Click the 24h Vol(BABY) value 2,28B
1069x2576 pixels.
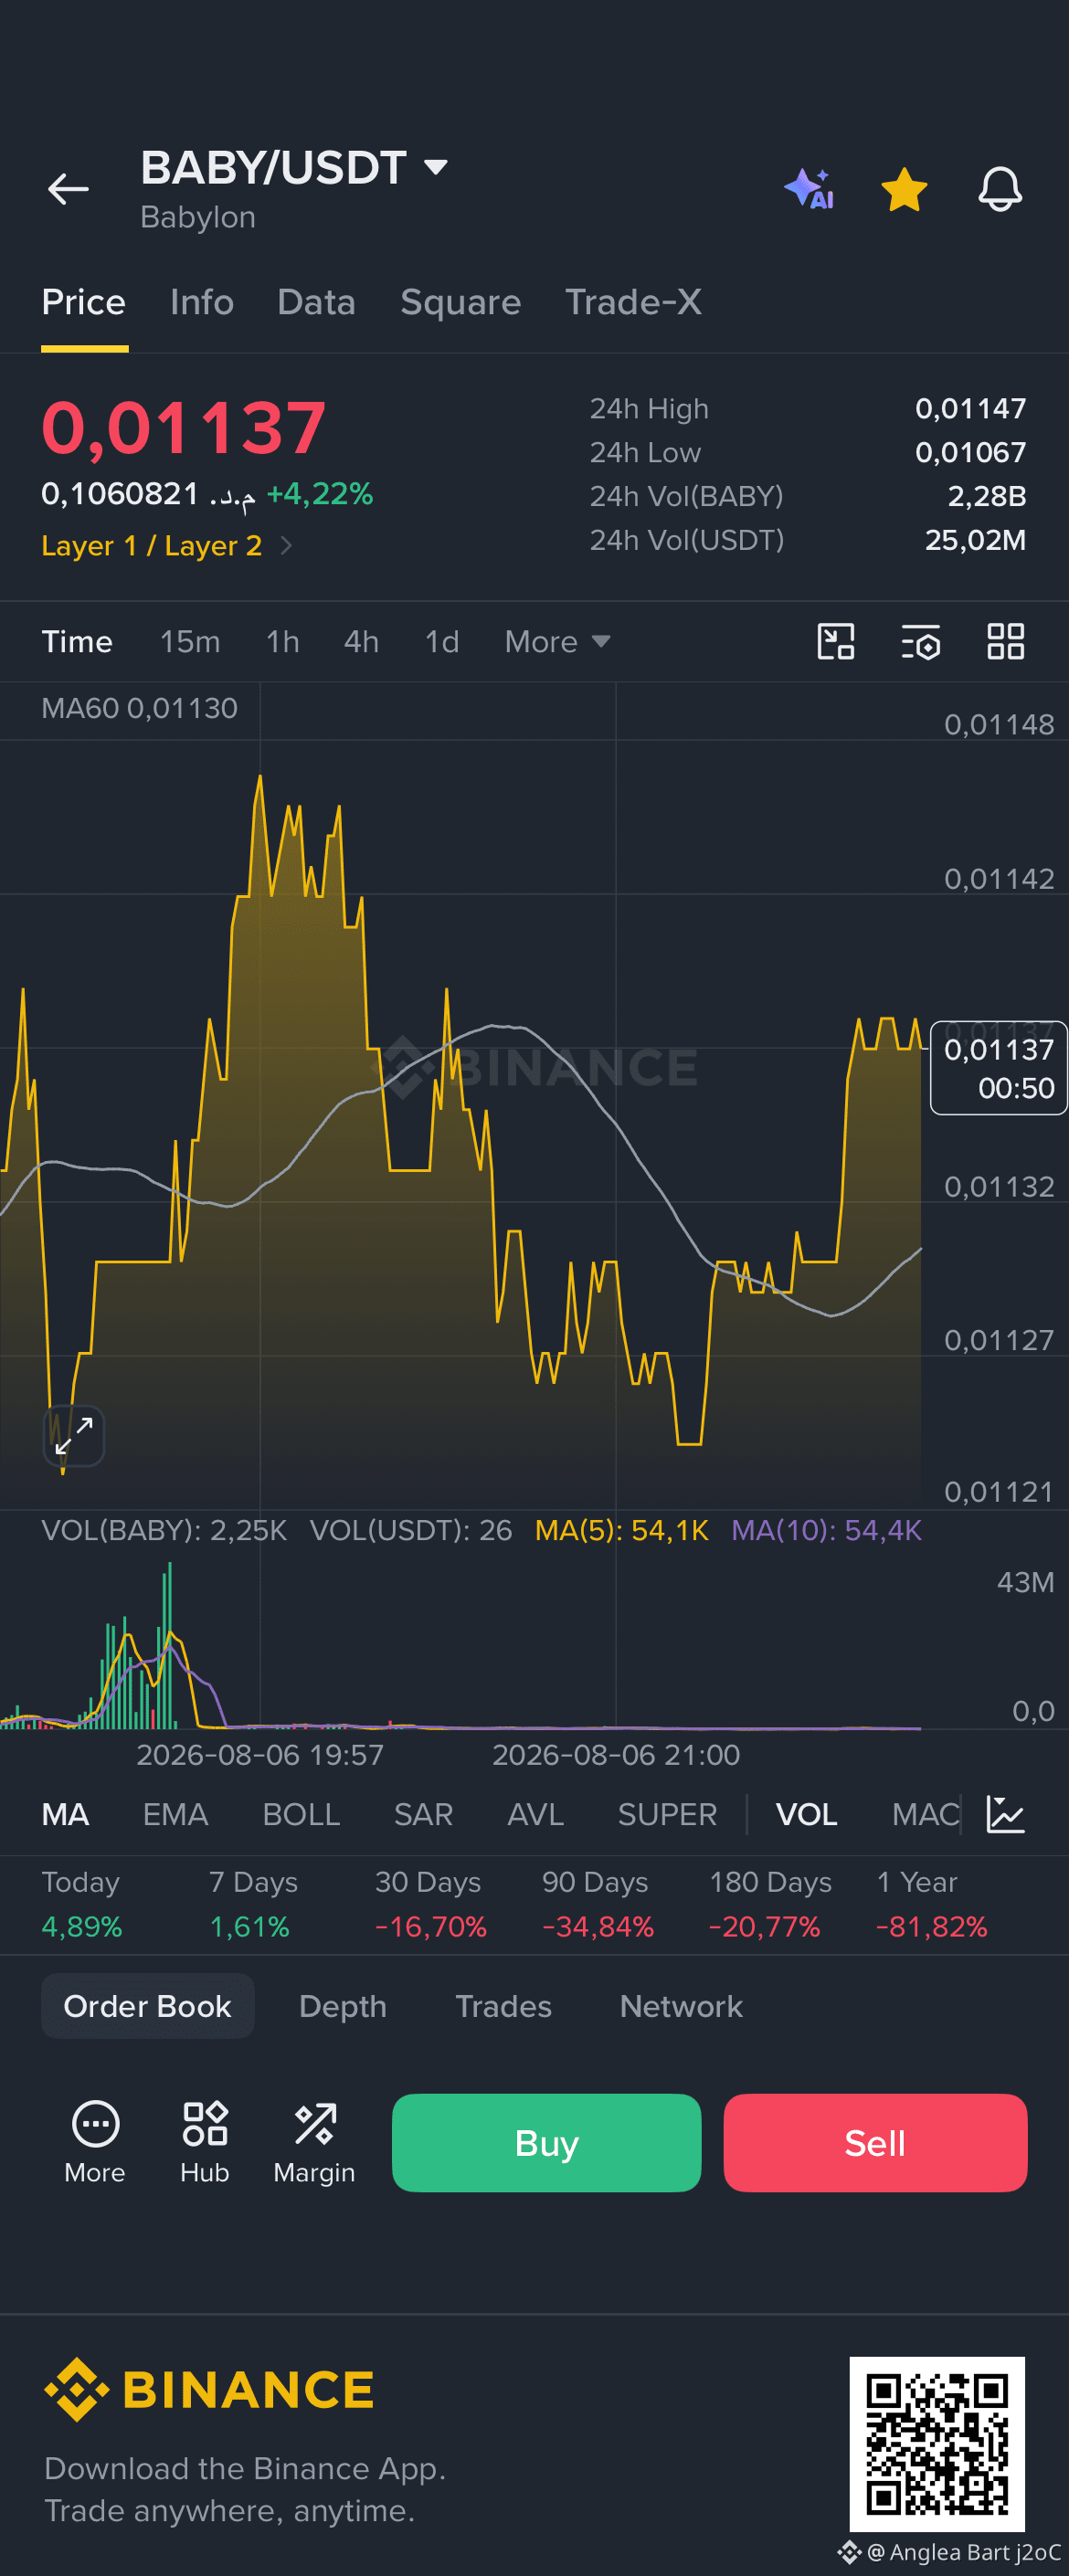[x=987, y=496]
